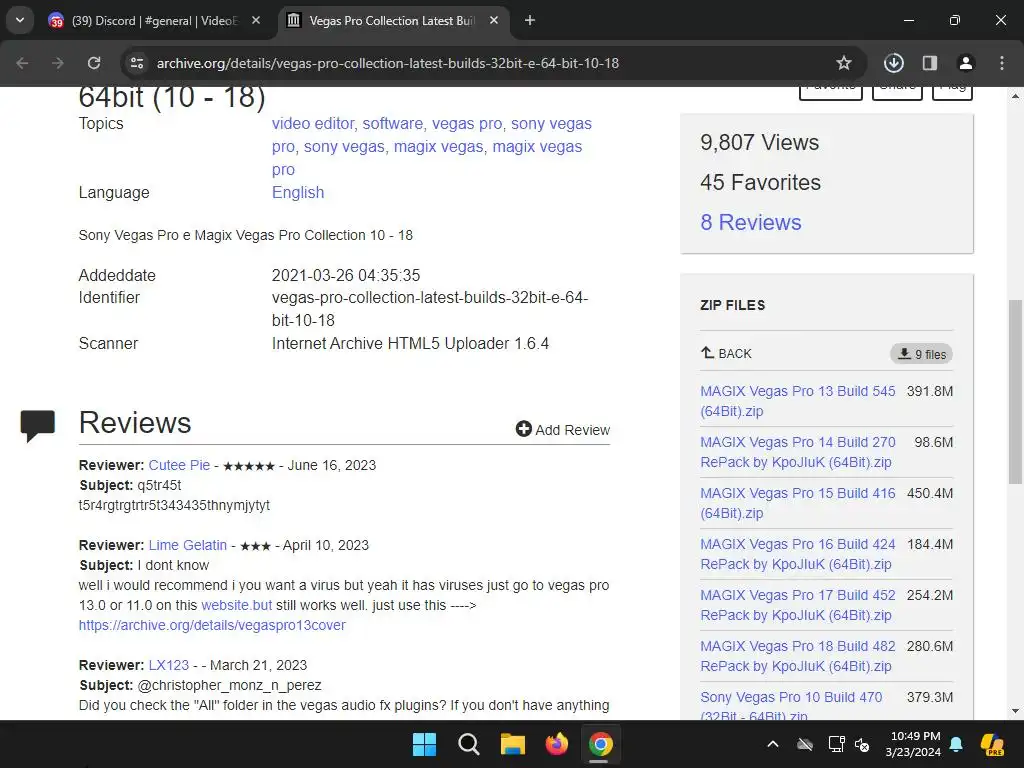The width and height of the screenshot is (1024, 768).
Task: Click the page vertical scrollbar thumb
Action: pyautogui.click(x=1015, y=392)
